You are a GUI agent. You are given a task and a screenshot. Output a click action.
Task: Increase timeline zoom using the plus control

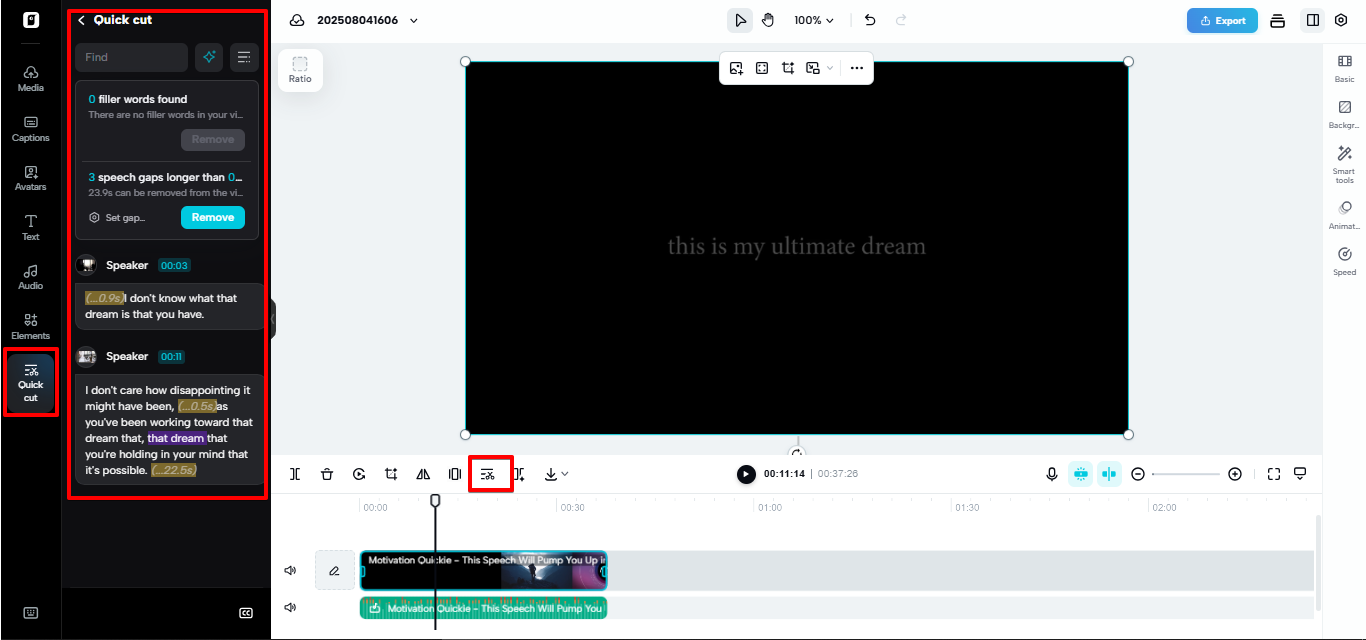click(x=1235, y=473)
